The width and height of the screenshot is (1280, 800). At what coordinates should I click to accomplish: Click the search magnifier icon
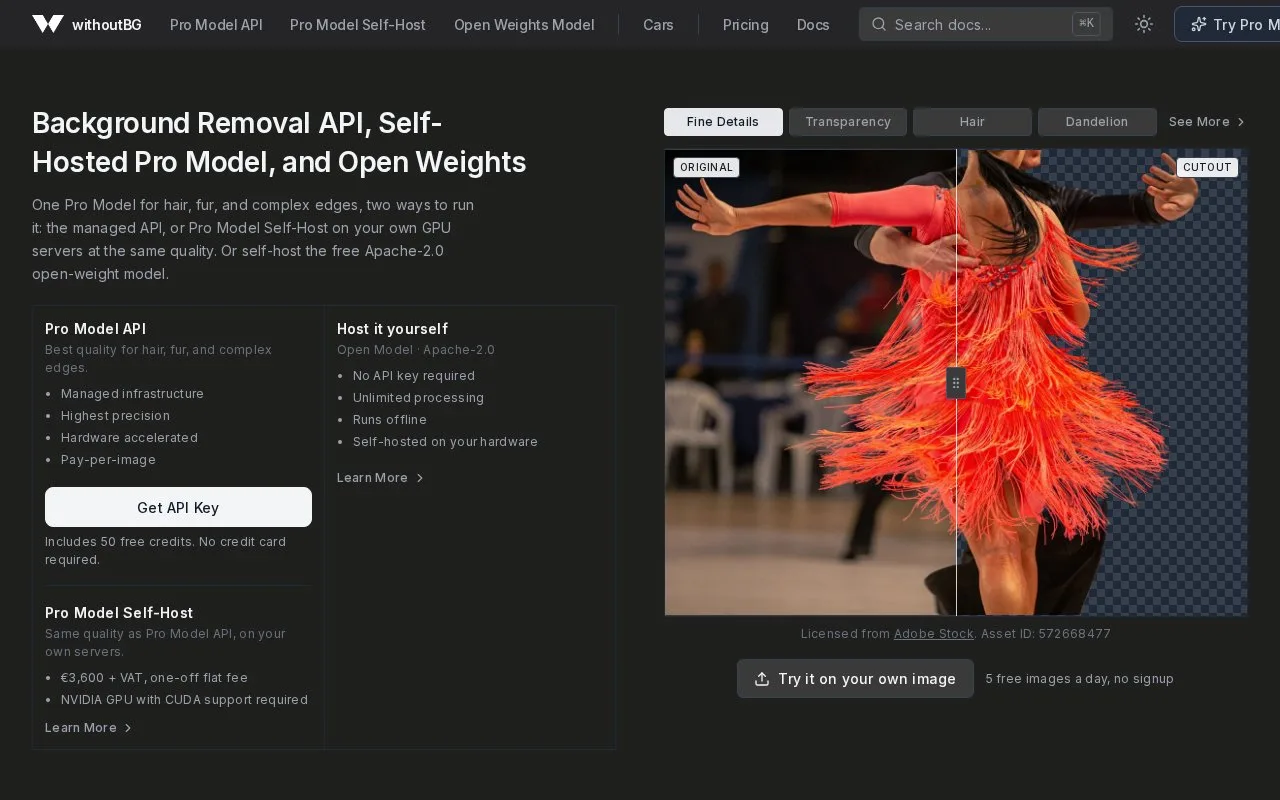pyautogui.click(x=879, y=24)
